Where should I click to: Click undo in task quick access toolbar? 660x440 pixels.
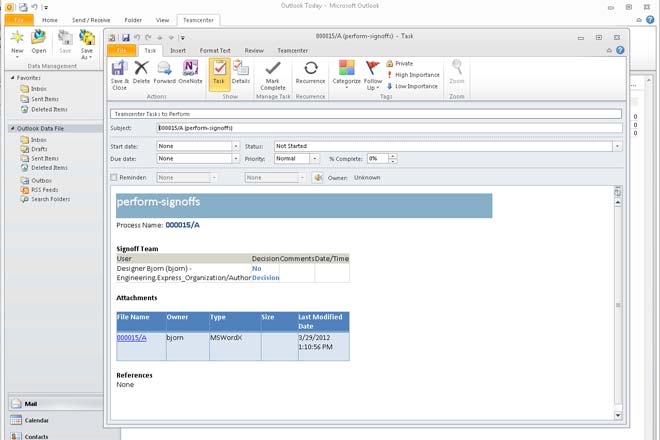(137, 37)
